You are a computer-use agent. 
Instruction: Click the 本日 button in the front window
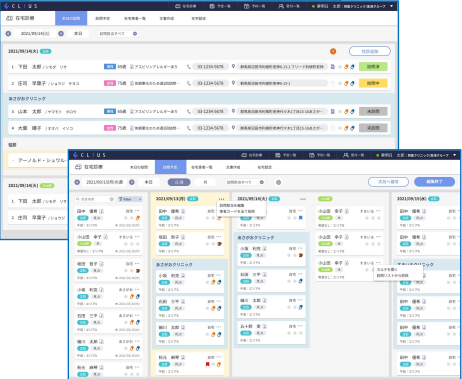click(x=148, y=182)
